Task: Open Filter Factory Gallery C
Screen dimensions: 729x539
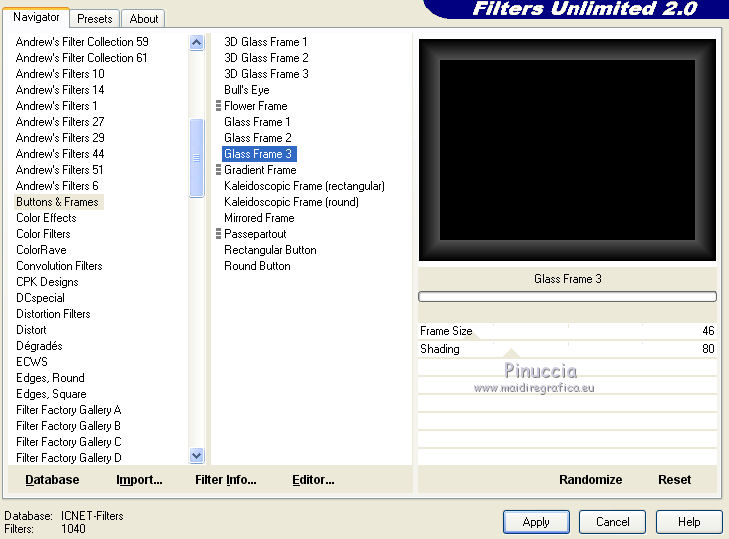Action: (68, 442)
